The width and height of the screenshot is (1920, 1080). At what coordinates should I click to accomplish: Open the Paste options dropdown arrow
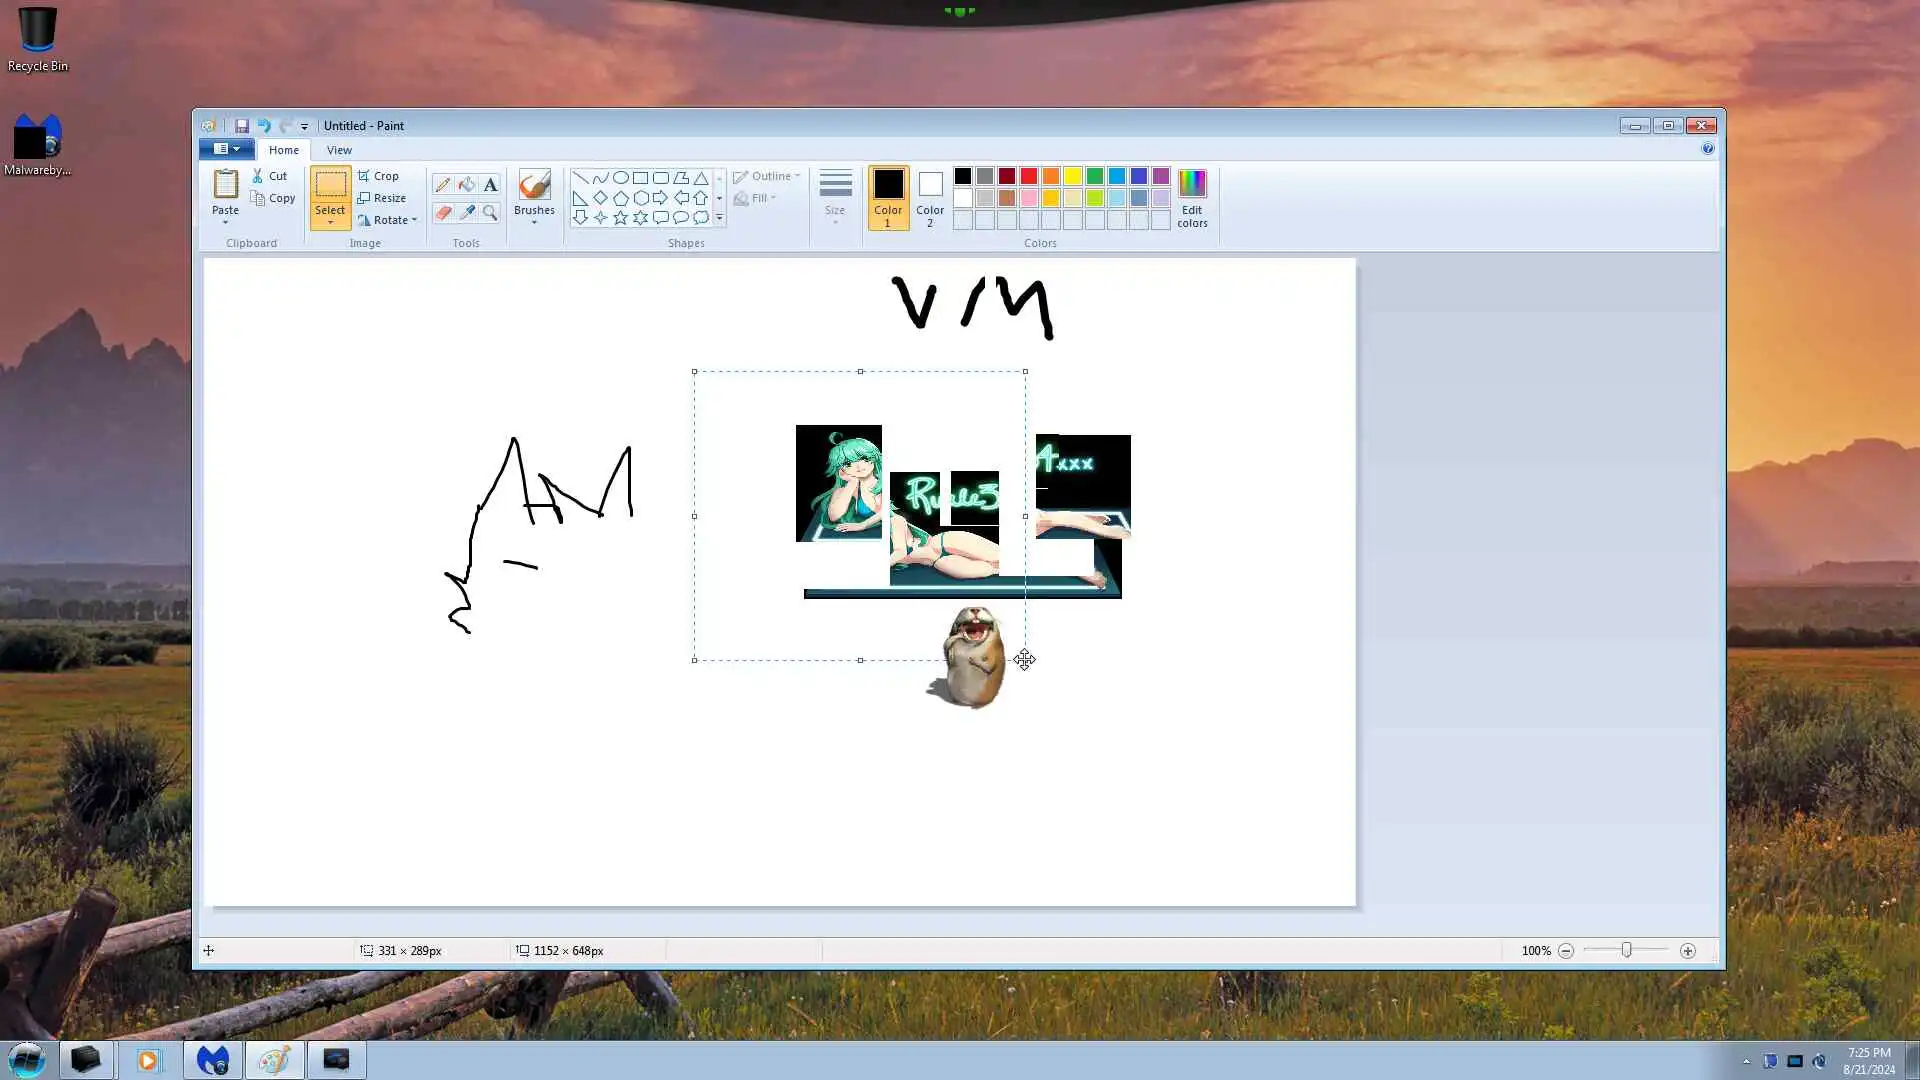click(x=225, y=223)
